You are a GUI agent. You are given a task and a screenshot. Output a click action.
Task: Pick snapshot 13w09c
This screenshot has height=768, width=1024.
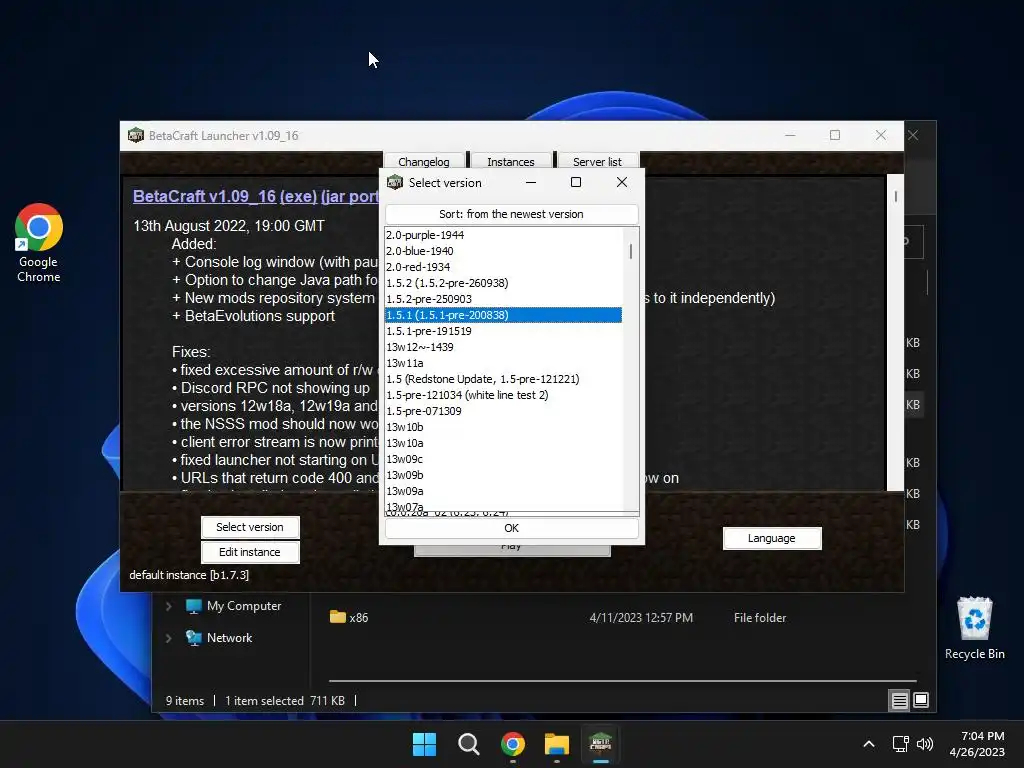click(x=503, y=459)
